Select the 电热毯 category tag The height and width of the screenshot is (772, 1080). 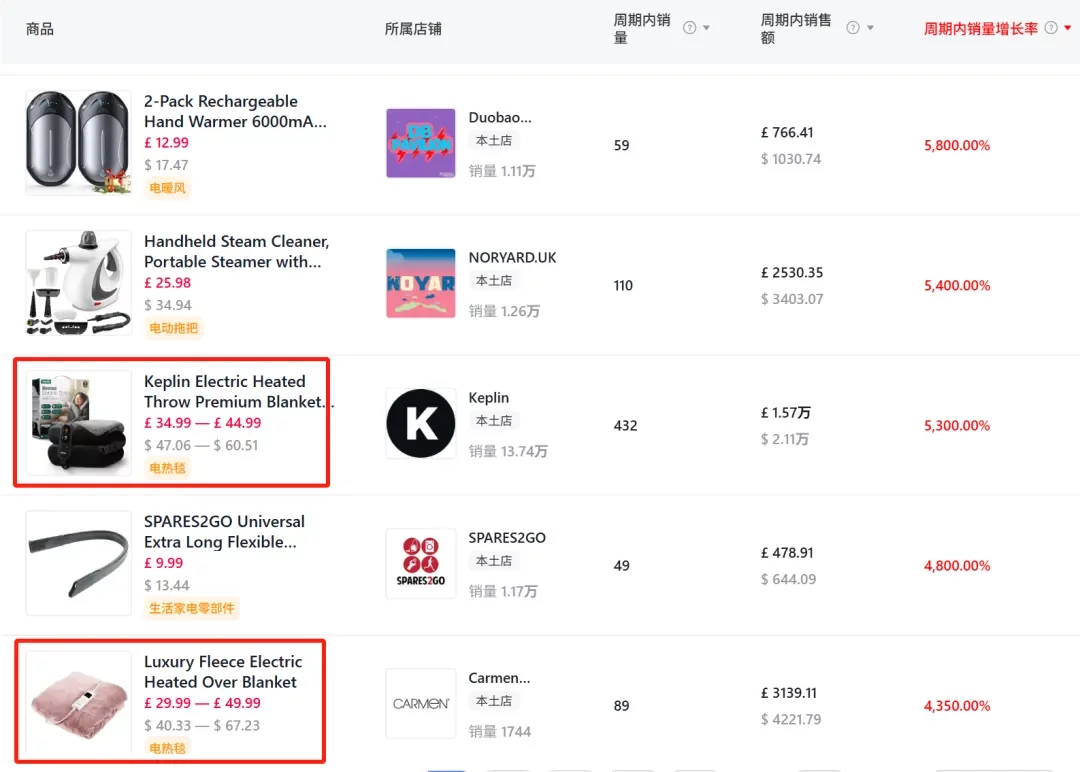click(166, 467)
